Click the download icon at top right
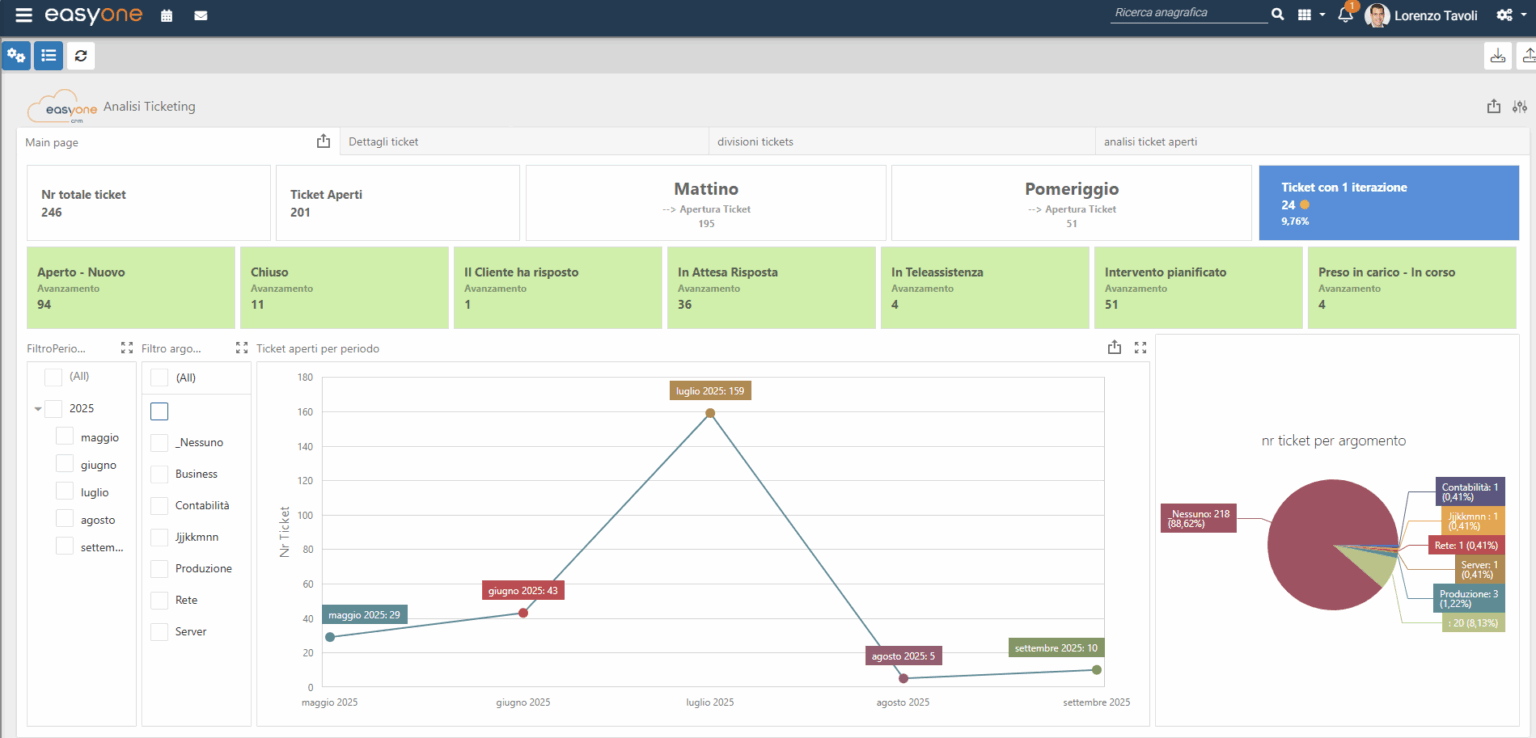Image resolution: width=1536 pixels, height=738 pixels. pos(1497,55)
